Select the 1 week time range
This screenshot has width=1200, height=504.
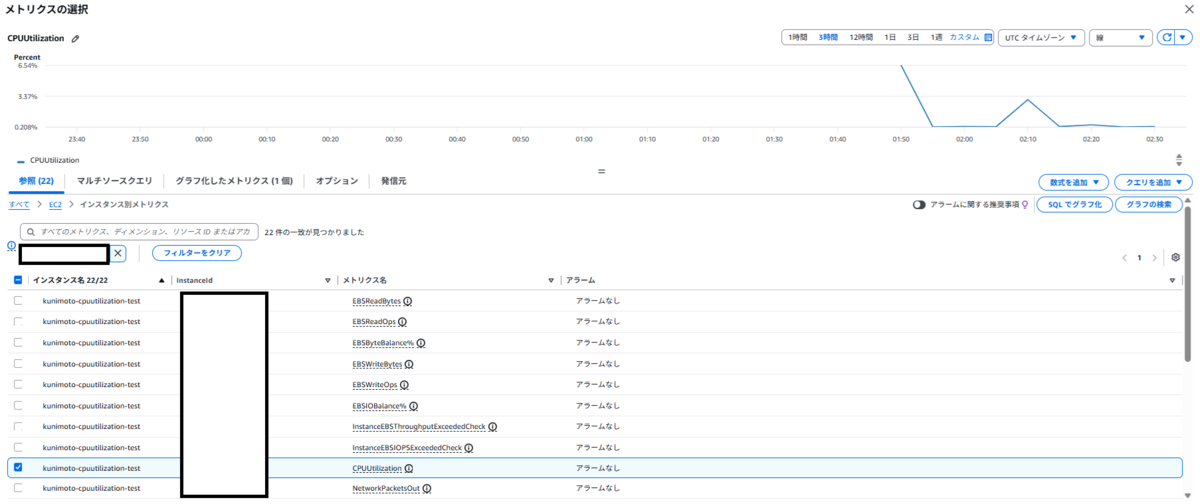[936, 37]
